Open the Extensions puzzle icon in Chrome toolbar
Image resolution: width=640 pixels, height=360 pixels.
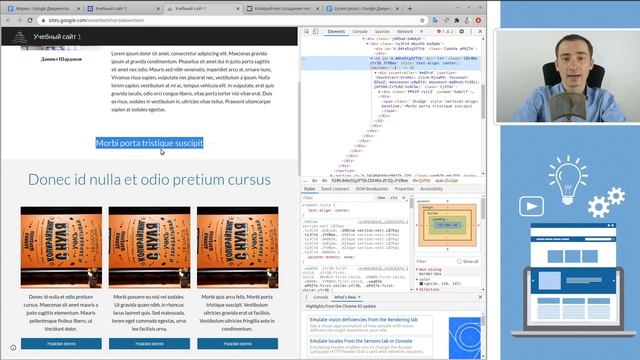click(x=456, y=20)
